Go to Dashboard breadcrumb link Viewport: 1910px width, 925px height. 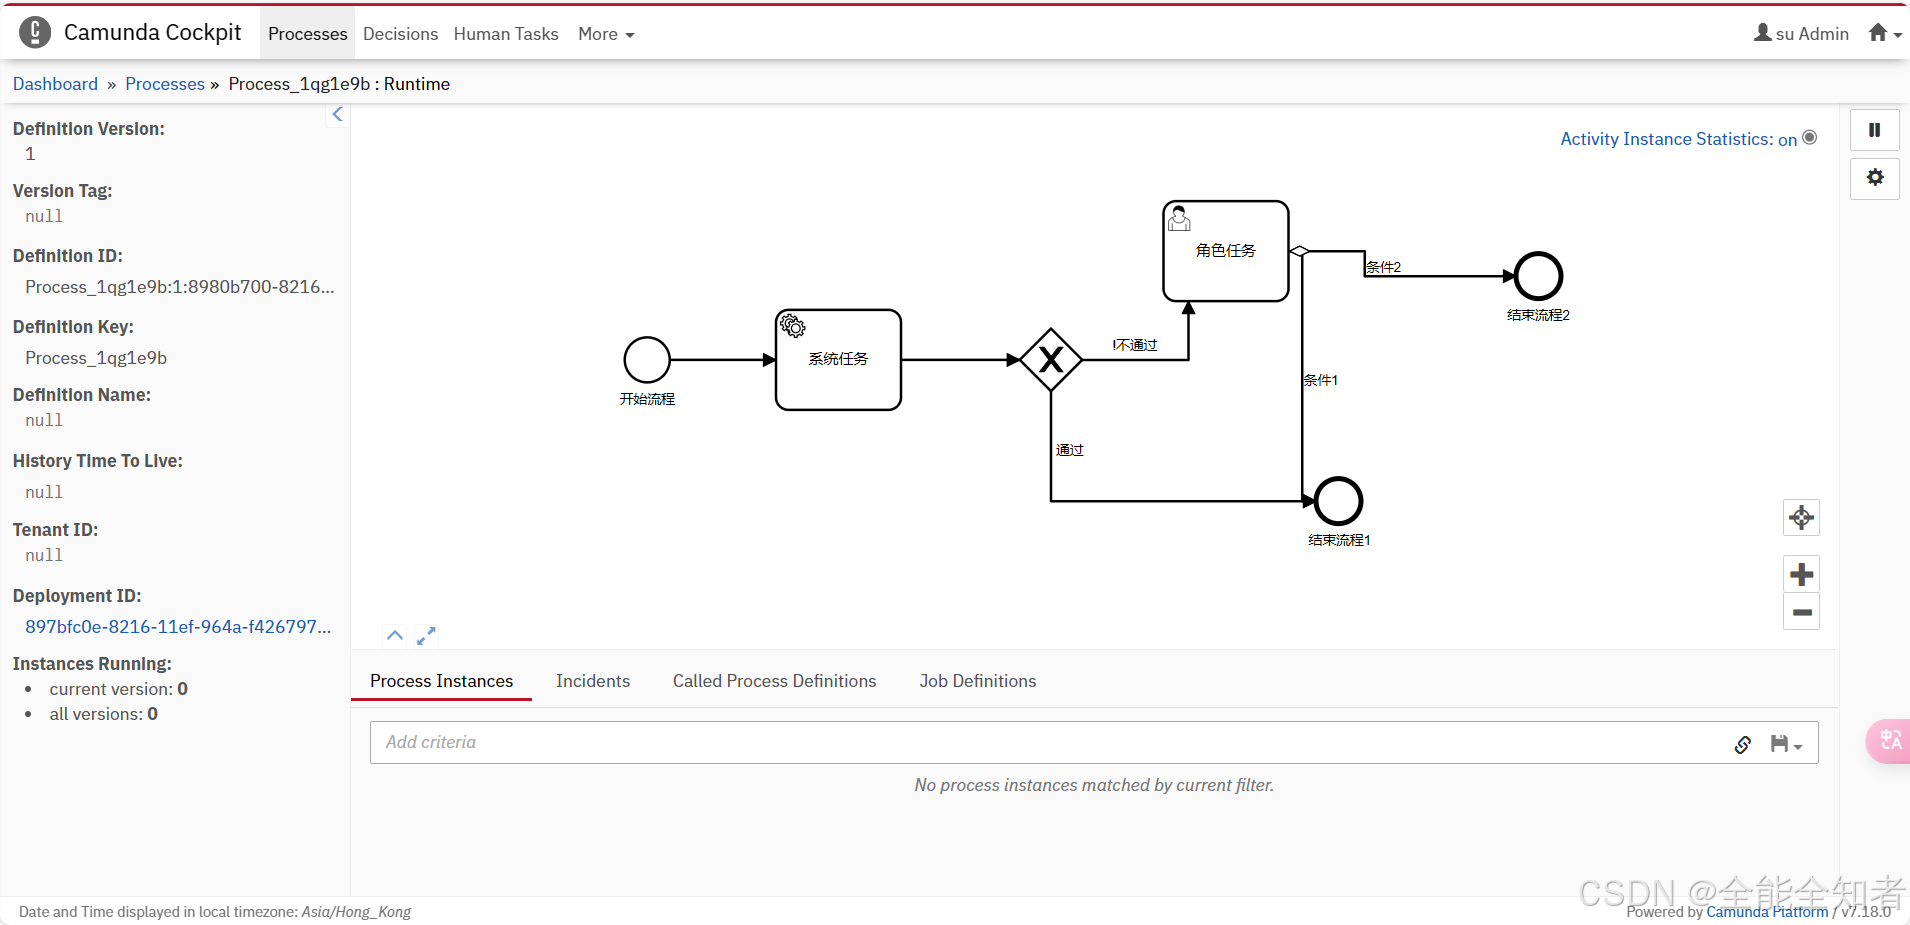(55, 84)
